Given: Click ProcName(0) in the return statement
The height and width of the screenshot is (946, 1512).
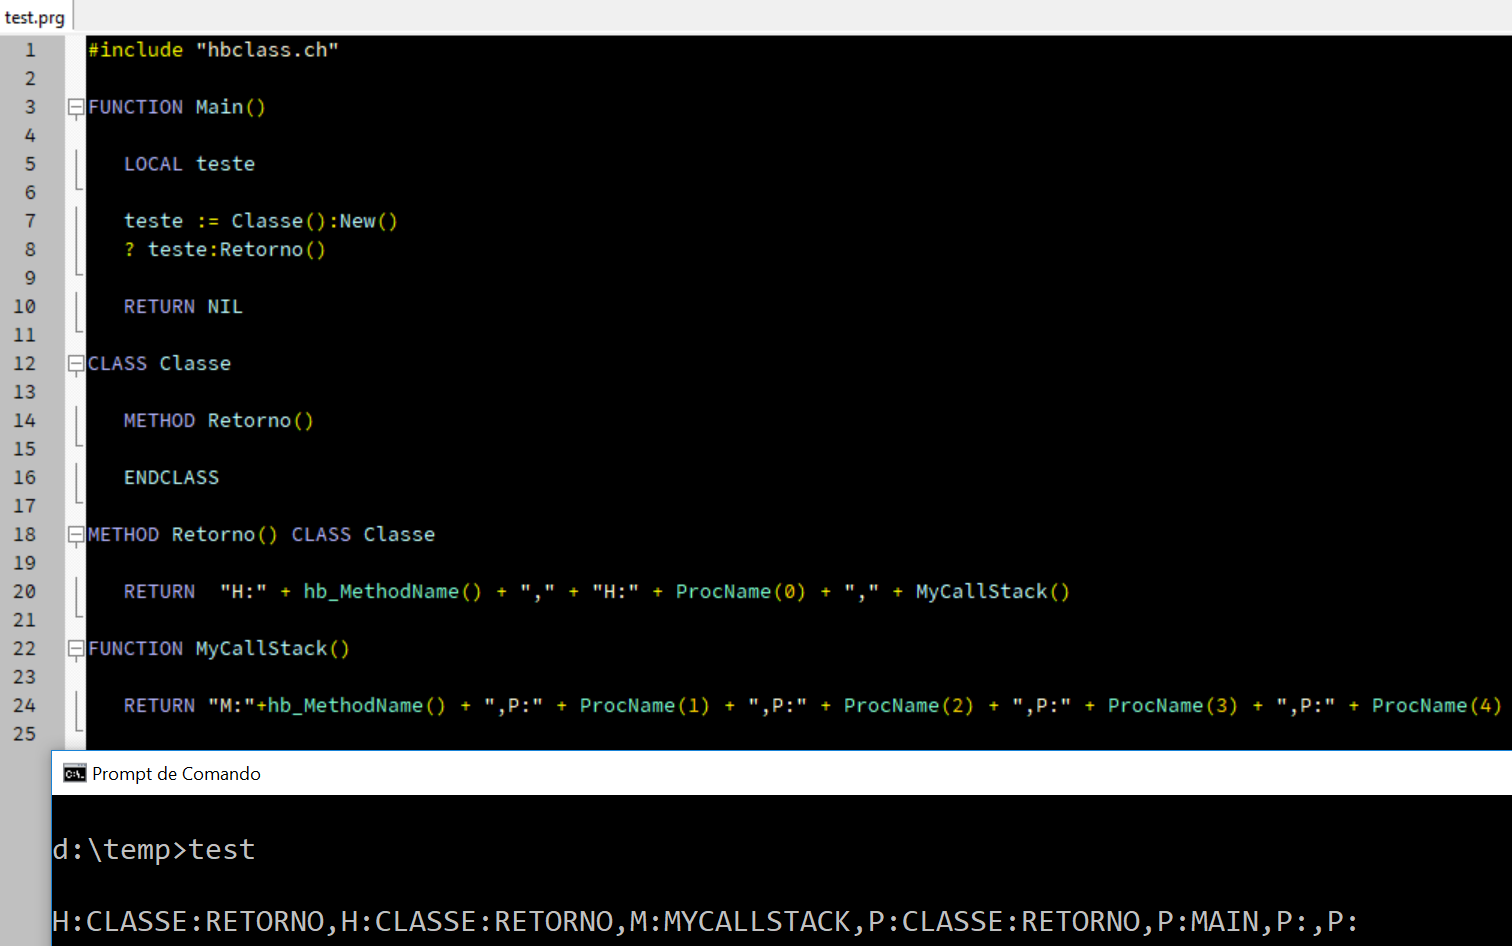Looking at the screenshot, I should pos(740,592).
